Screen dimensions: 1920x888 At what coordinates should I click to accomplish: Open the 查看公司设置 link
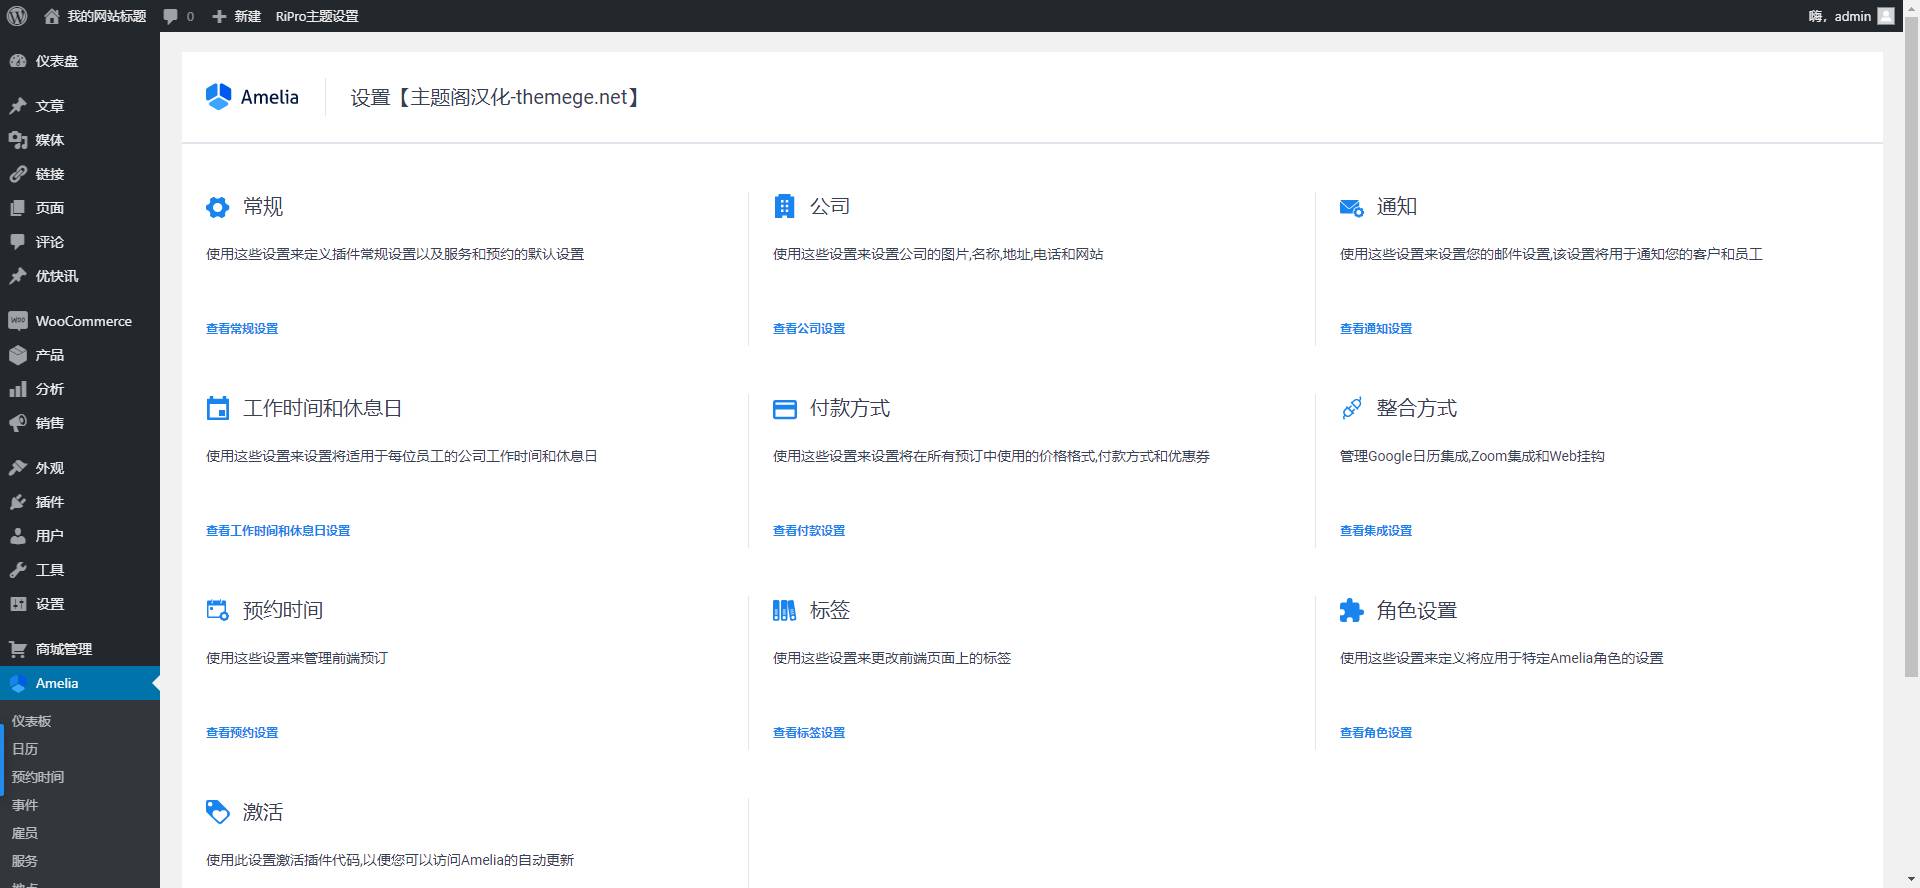(x=809, y=329)
